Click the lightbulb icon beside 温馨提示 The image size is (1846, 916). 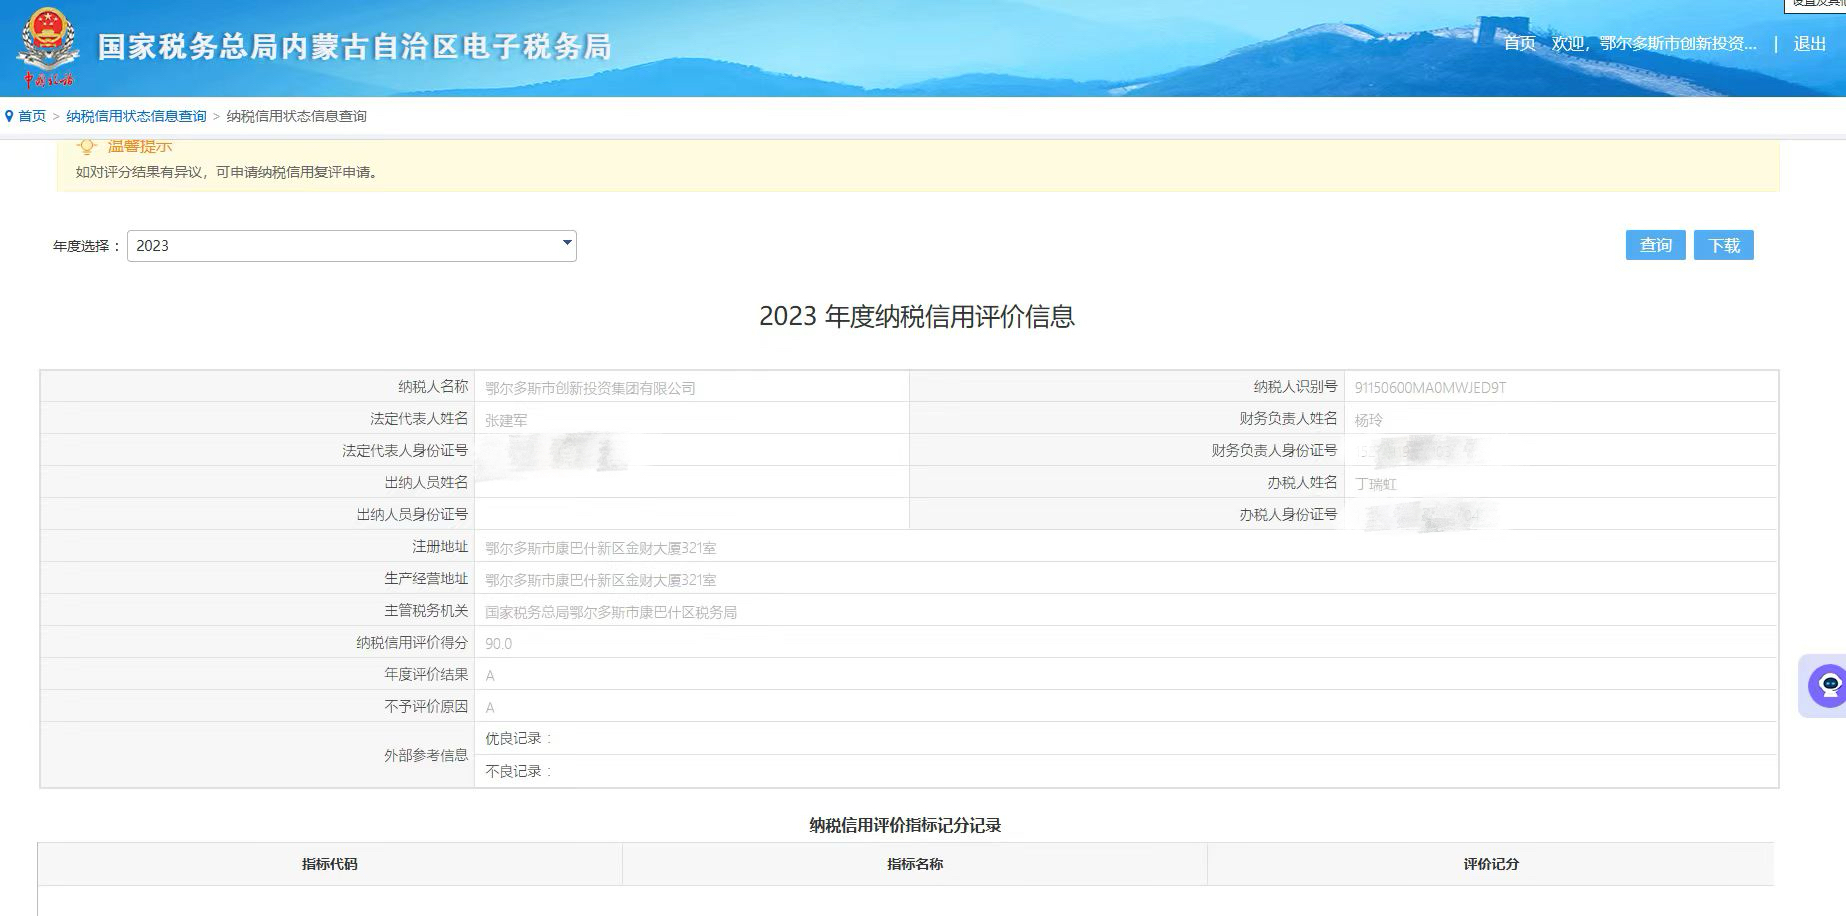tap(87, 147)
